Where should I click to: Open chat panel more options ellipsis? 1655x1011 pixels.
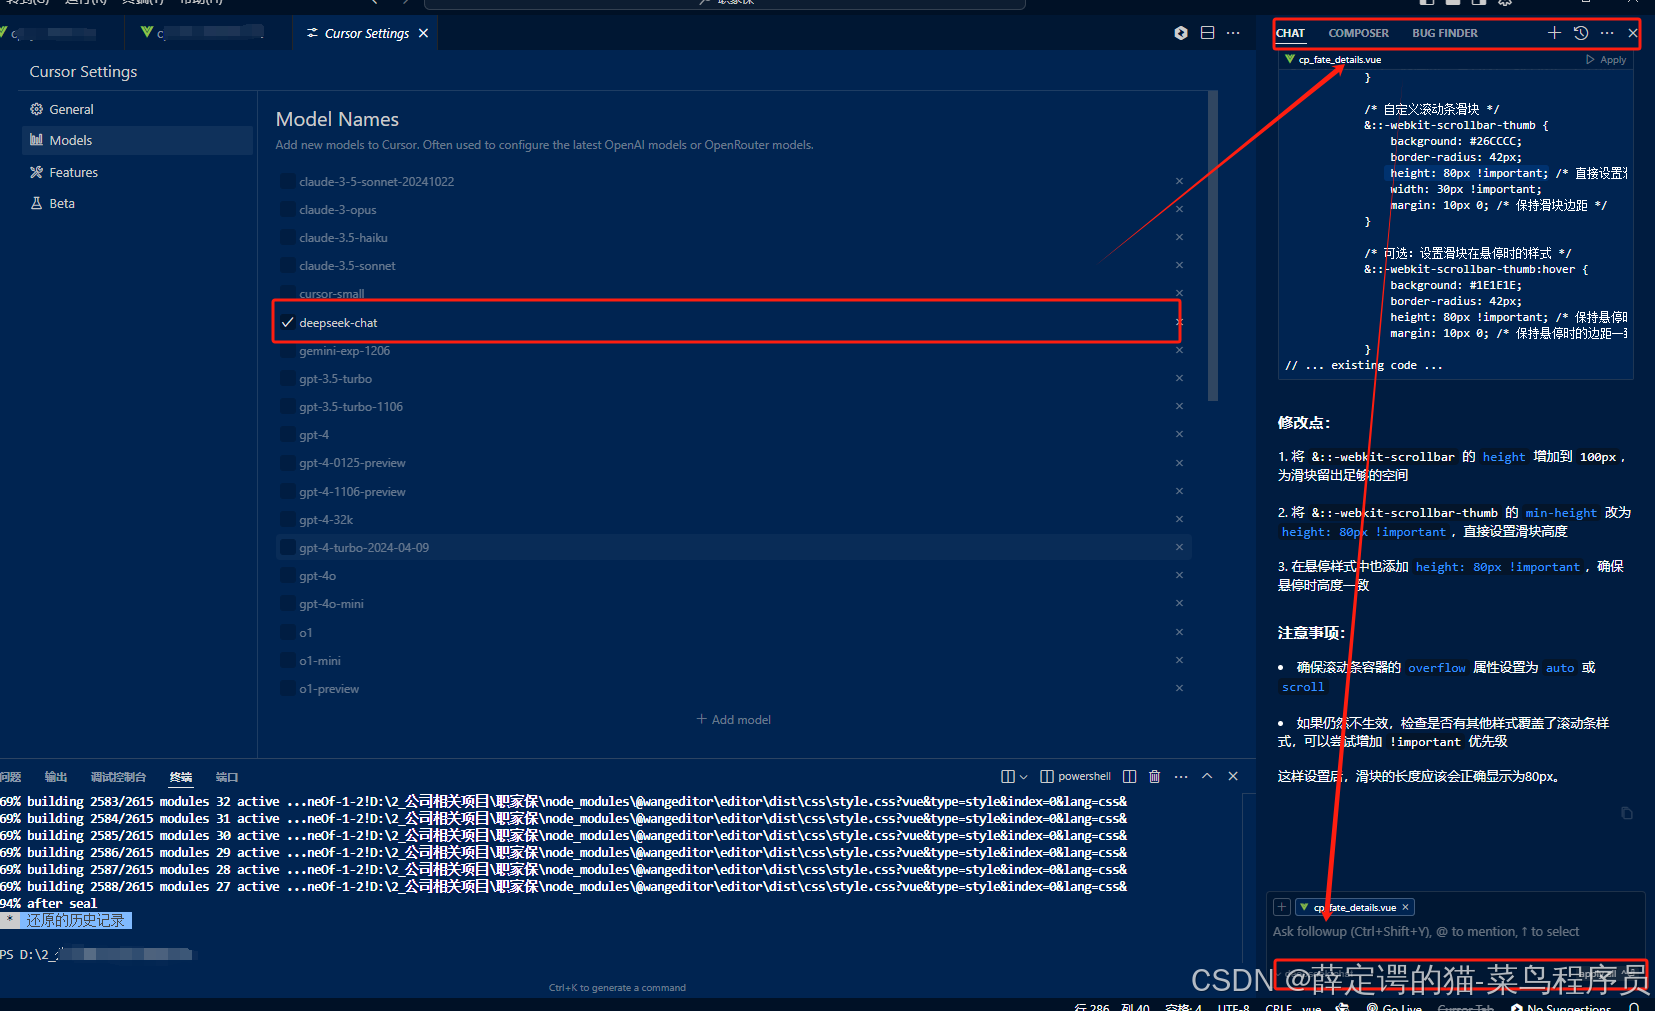(1607, 33)
